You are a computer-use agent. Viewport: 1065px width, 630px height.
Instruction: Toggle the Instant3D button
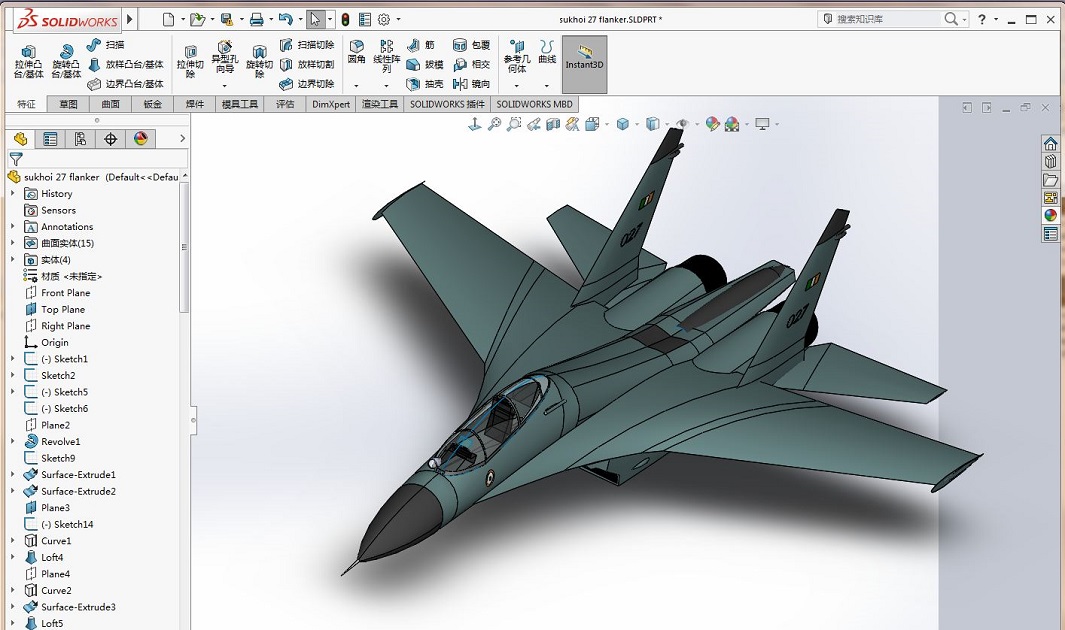[584, 64]
